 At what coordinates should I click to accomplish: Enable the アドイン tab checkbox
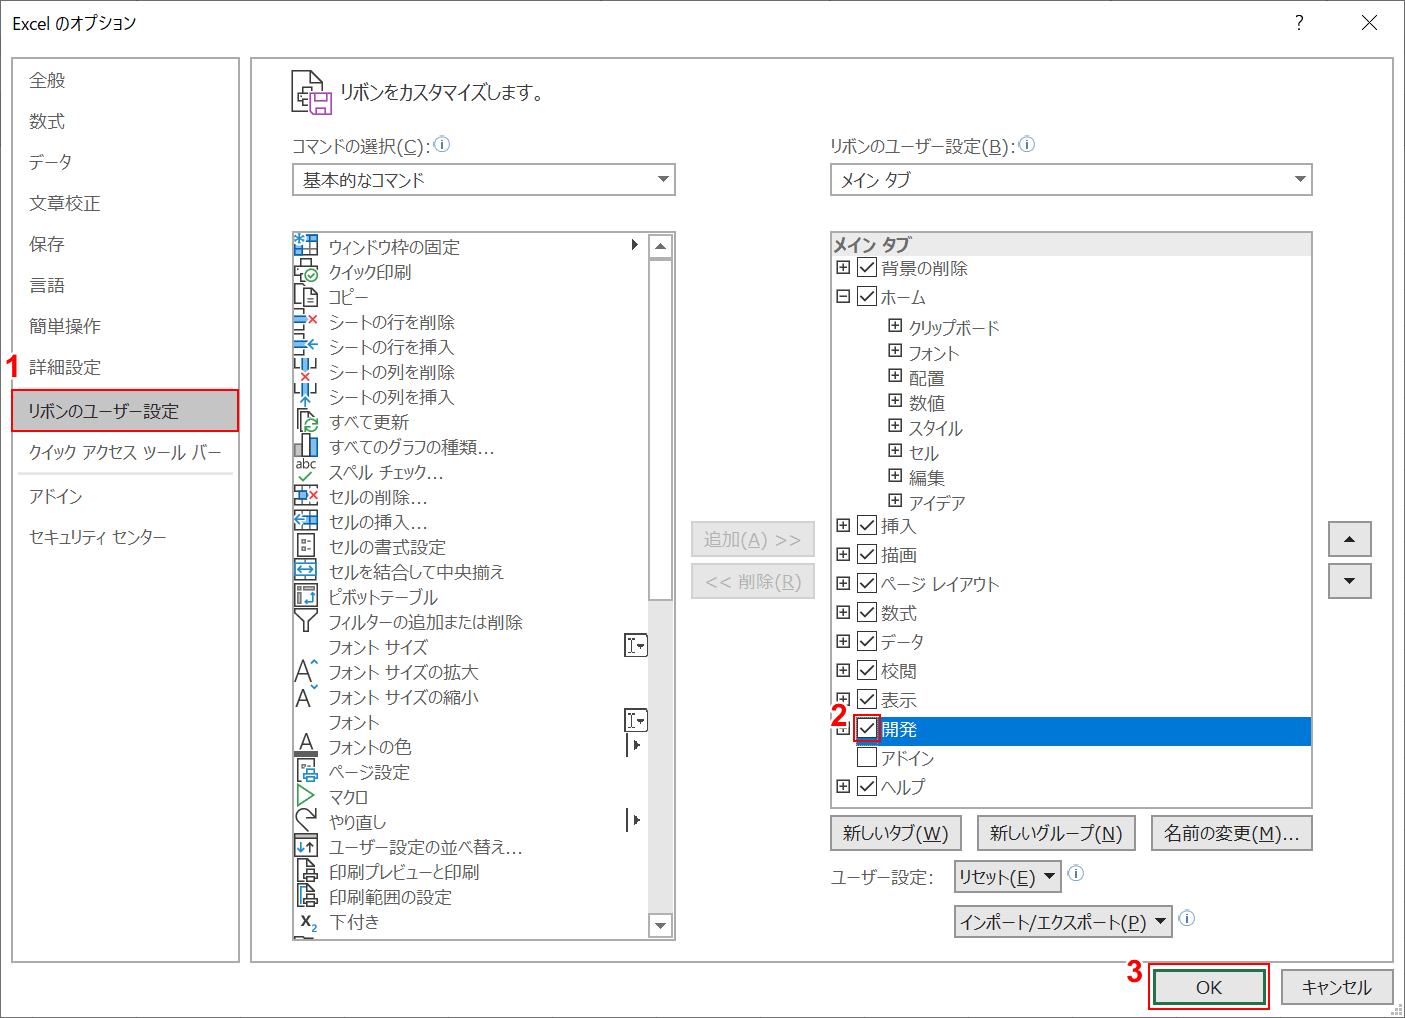[866, 757]
